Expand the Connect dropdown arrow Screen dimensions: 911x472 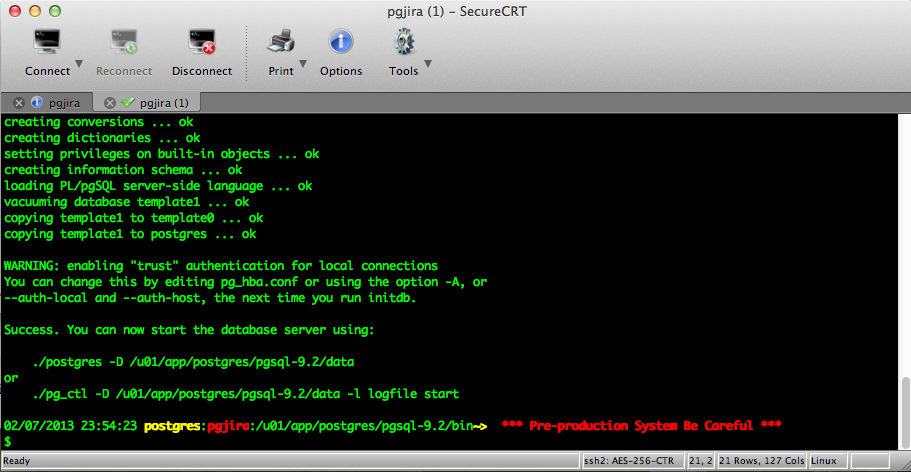(79, 64)
